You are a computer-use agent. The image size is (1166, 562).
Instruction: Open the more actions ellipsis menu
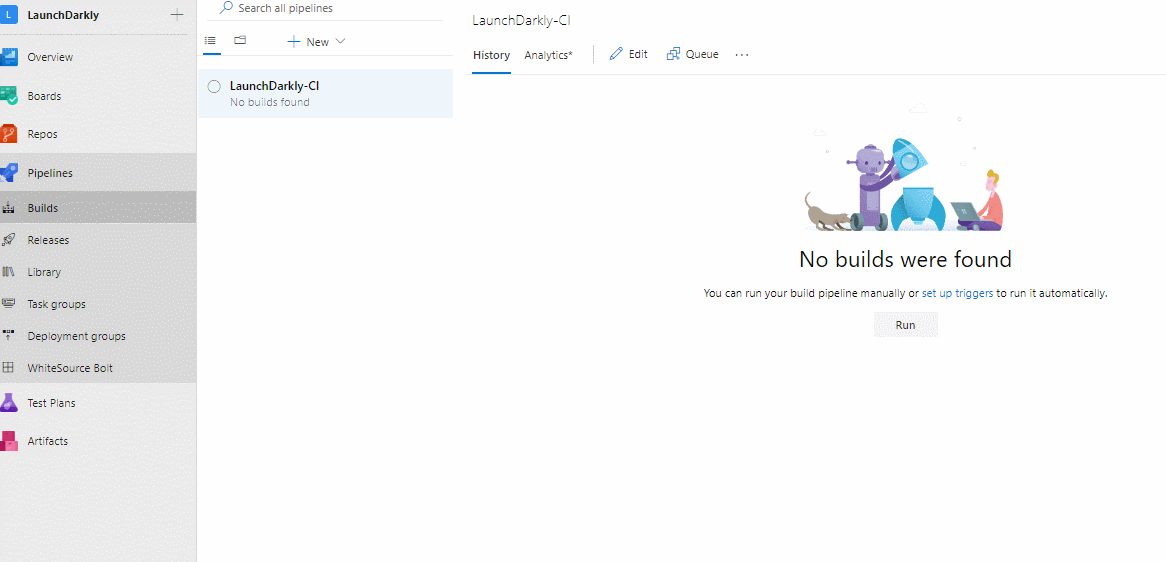[x=742, y=55]
